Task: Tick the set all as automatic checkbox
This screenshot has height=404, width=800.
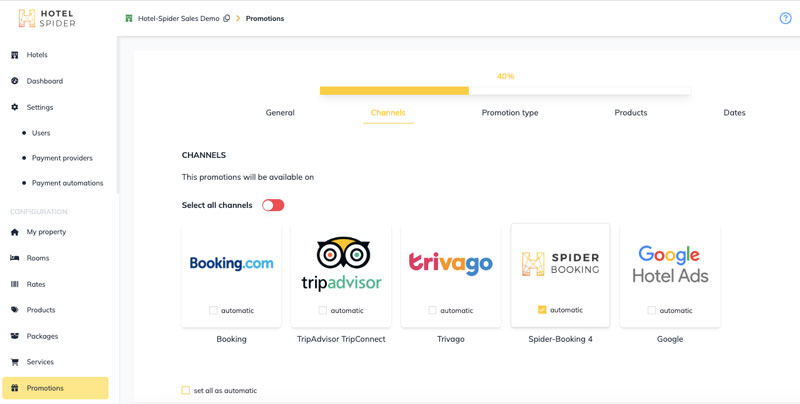Action: tap(186, 390)
